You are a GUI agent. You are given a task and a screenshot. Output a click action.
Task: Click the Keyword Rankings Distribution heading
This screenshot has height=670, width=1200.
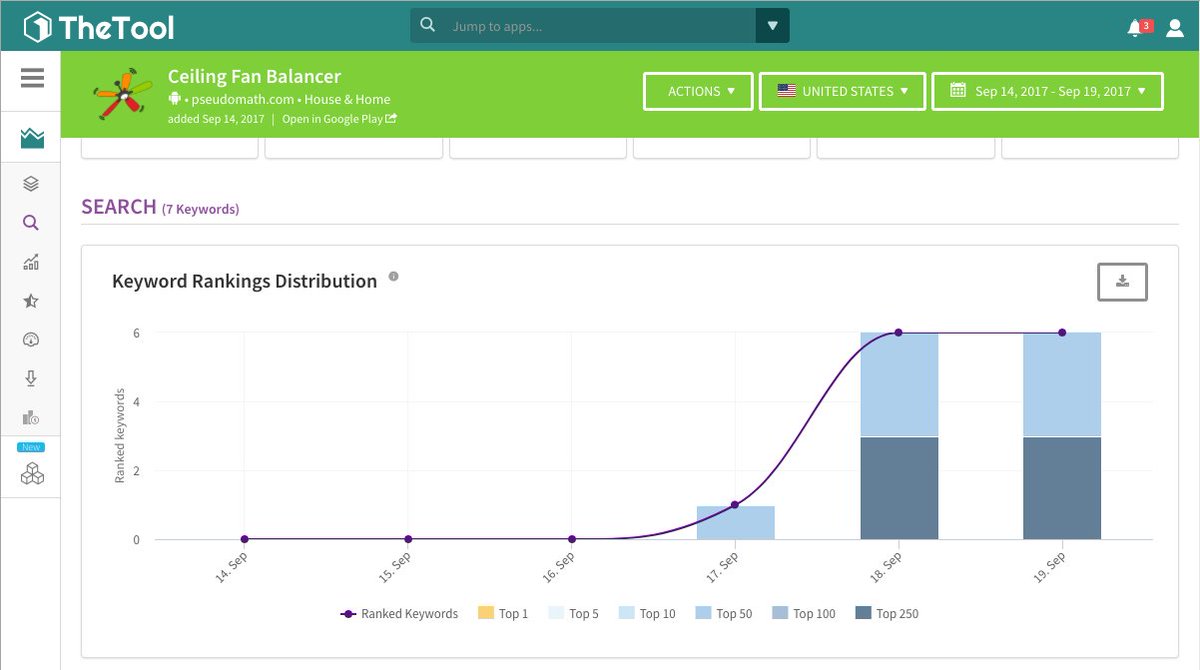(x=244, y=281)
